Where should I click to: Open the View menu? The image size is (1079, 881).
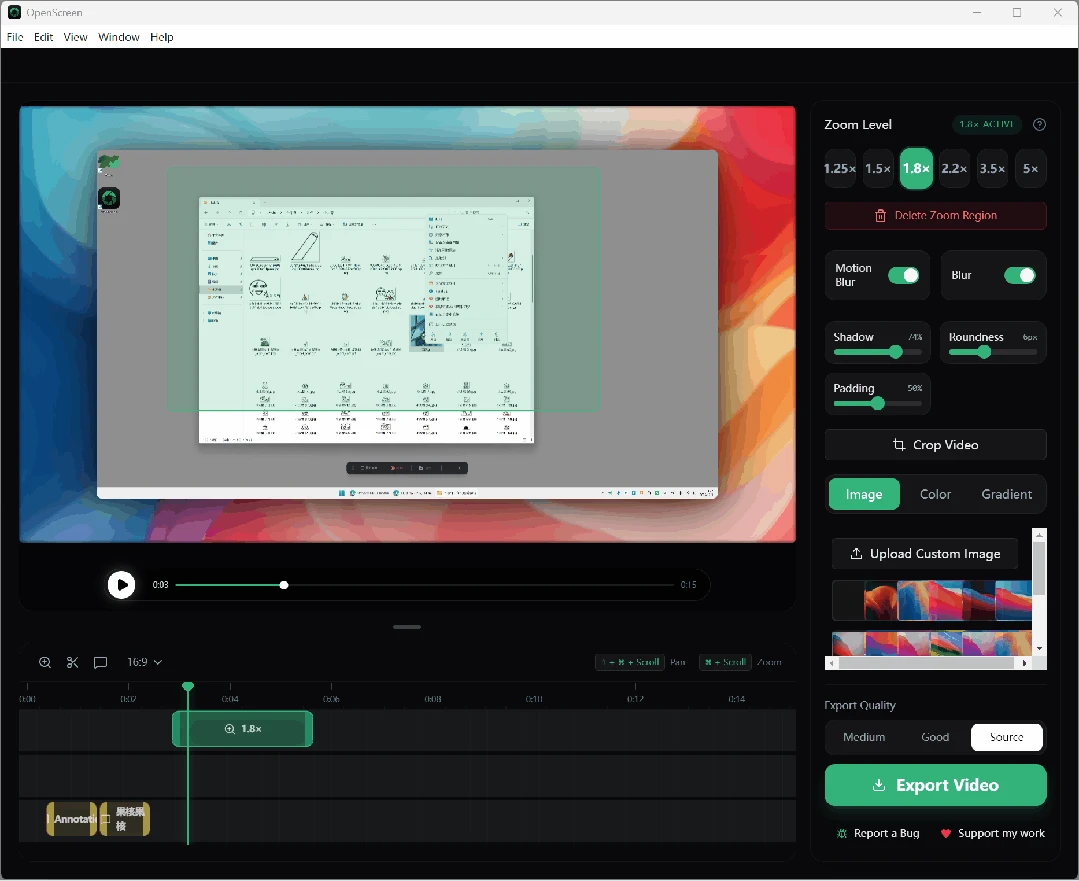coord(76,37)
